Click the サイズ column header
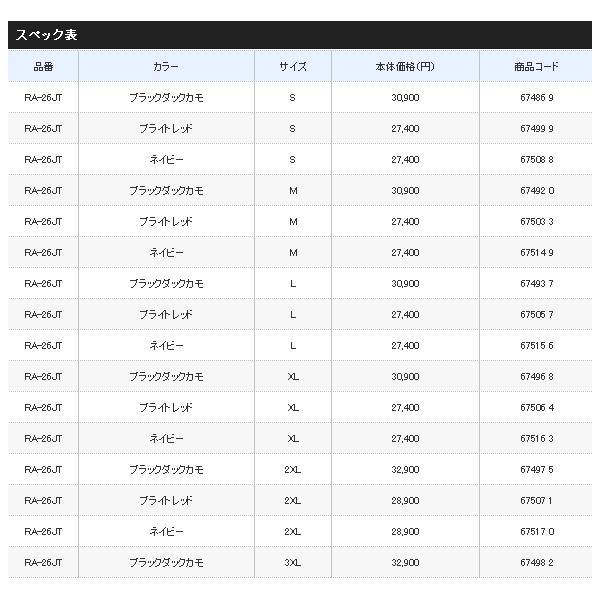 pyautogui.click(x=293, y=67)
